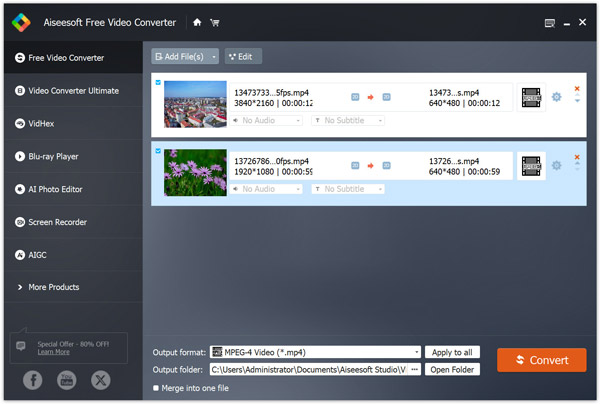The height and width of the screenshot is (404, 600).
Task: Open format profile icon for 13726786 file
Action: pos(531,166)
